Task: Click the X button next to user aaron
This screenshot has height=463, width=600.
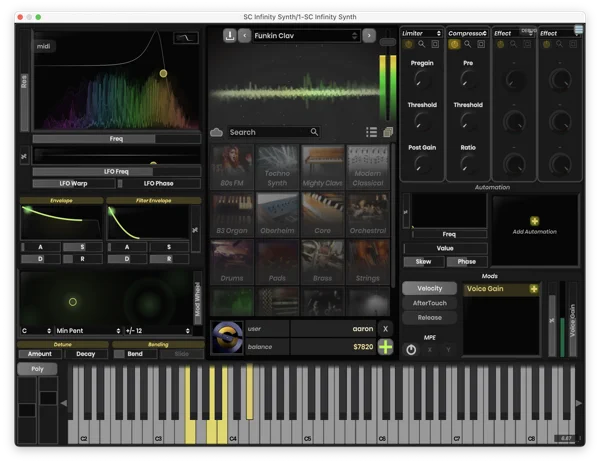Action: point(385,329)
